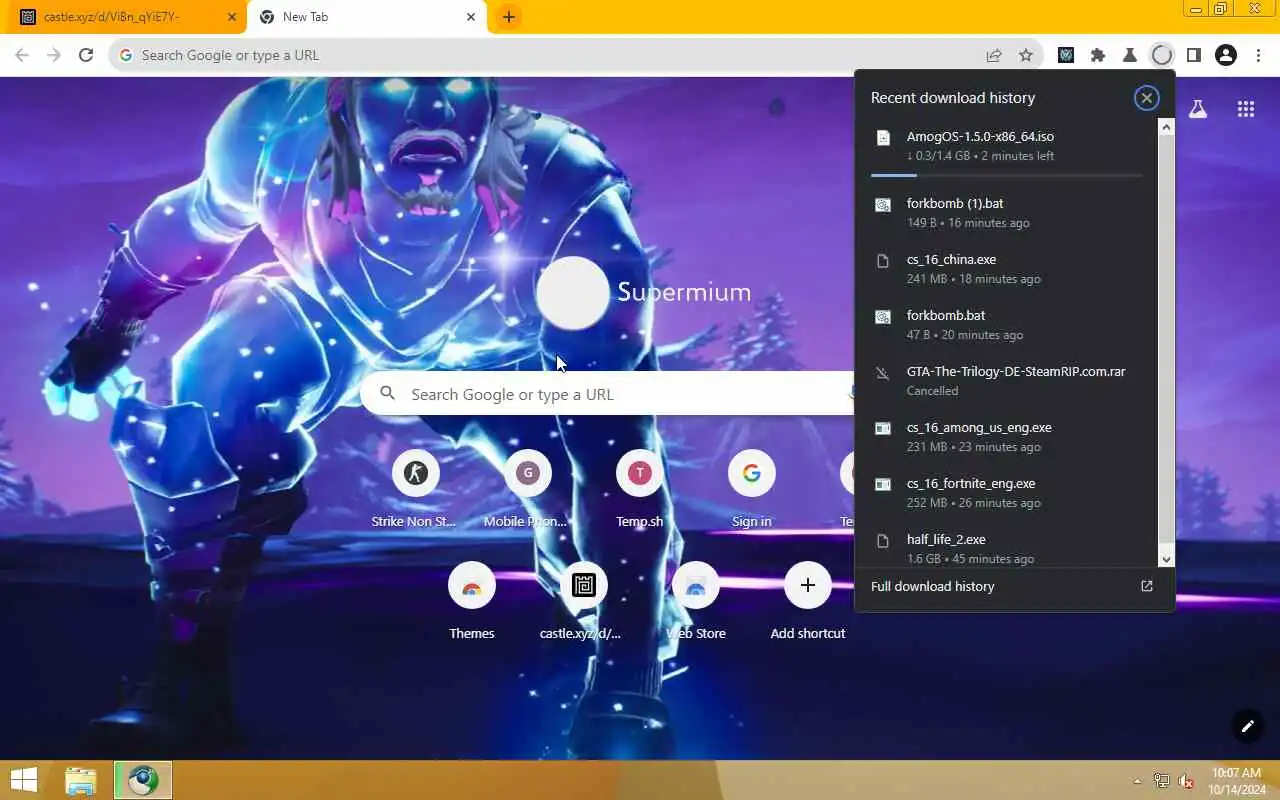Open the Themes shortcut
Viewport: 1280px width, 800px height.
(472, 601)
